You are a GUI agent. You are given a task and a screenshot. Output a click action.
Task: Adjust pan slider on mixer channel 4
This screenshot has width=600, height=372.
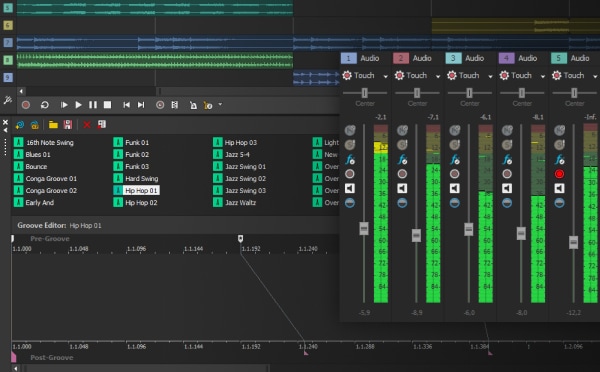click(x=522, y=93)
